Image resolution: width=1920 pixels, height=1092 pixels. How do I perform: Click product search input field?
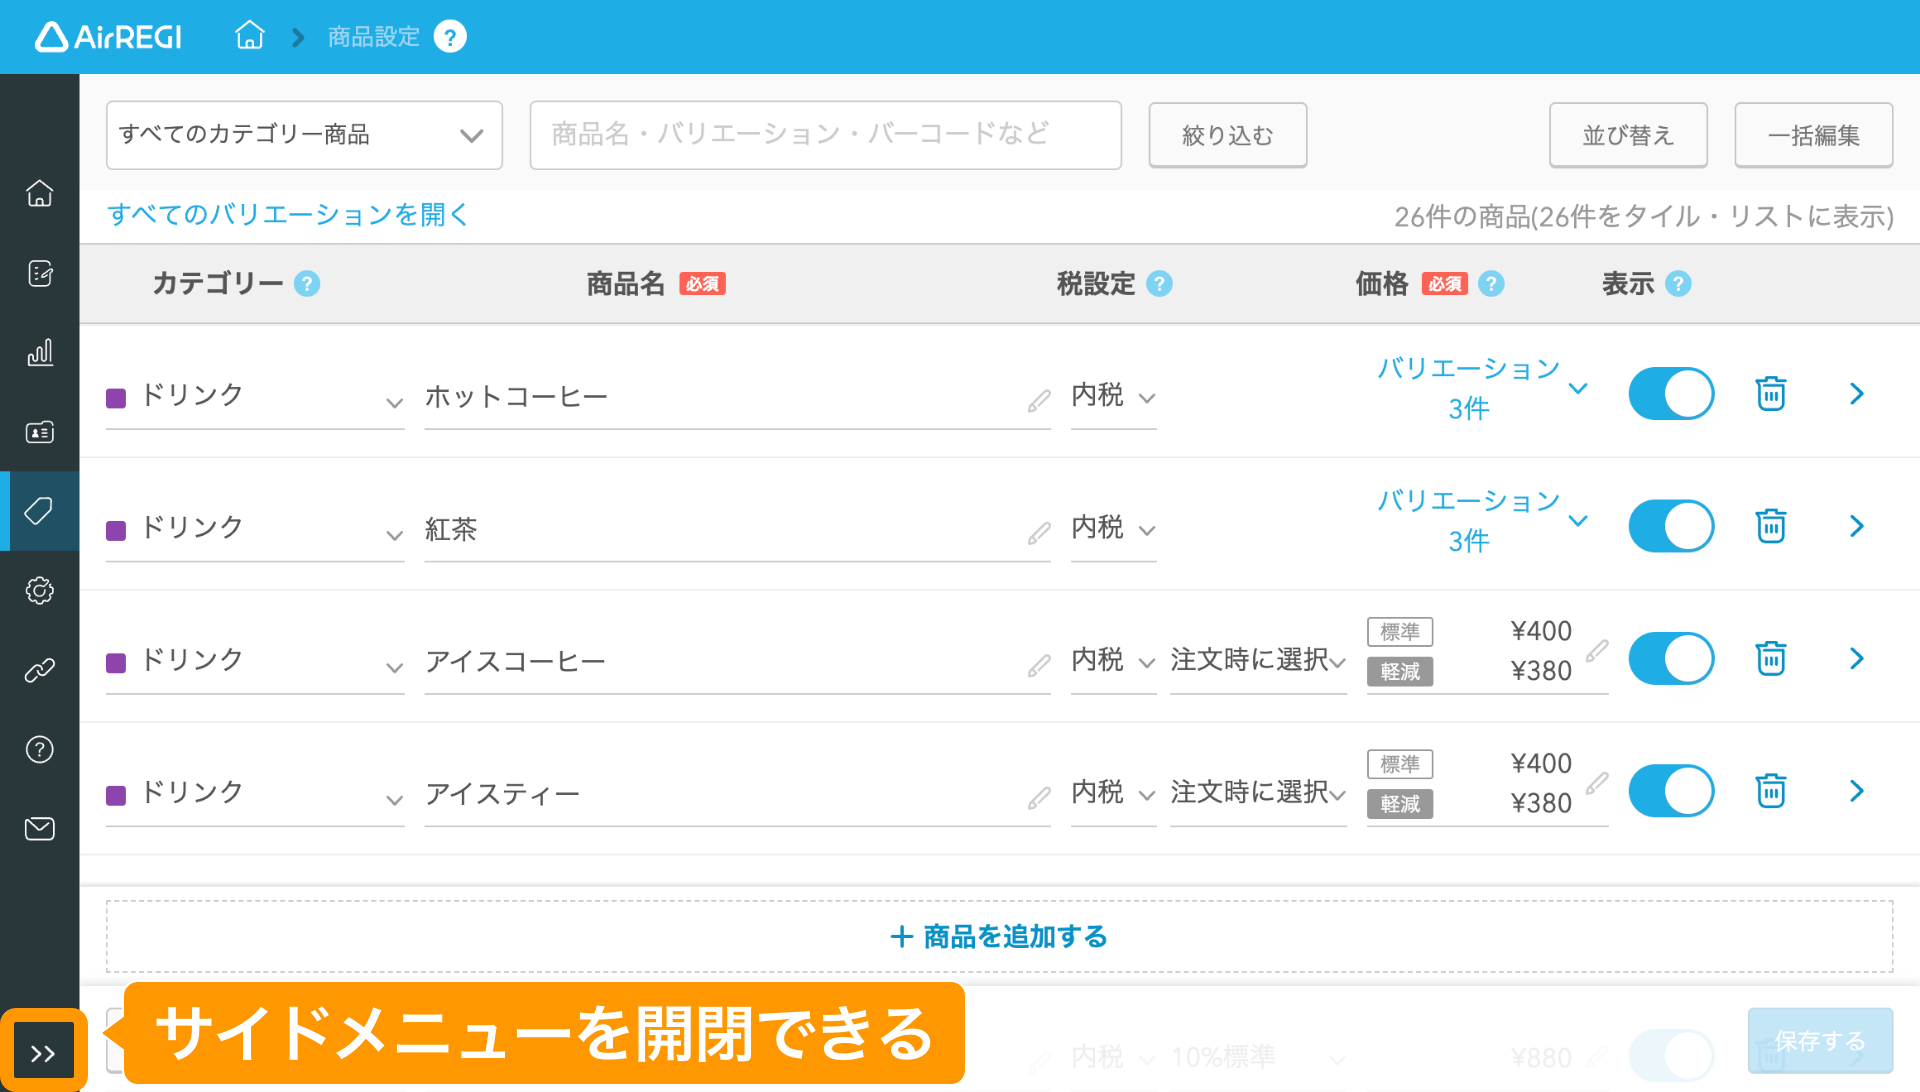pos(825,135)
